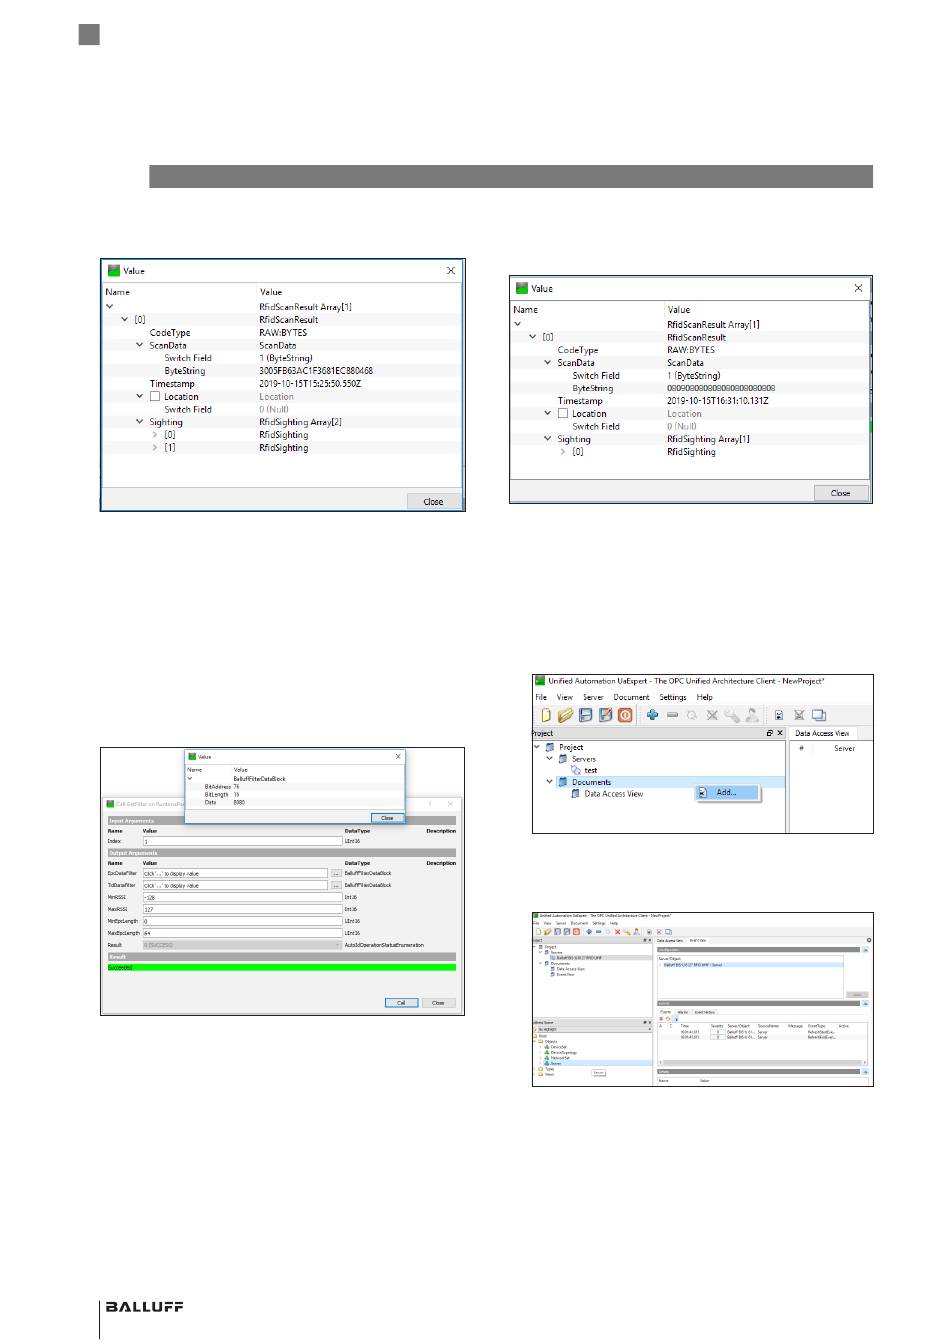Click Add Document icon in larger UaExpert toolbar

click(x=779, y=715)
